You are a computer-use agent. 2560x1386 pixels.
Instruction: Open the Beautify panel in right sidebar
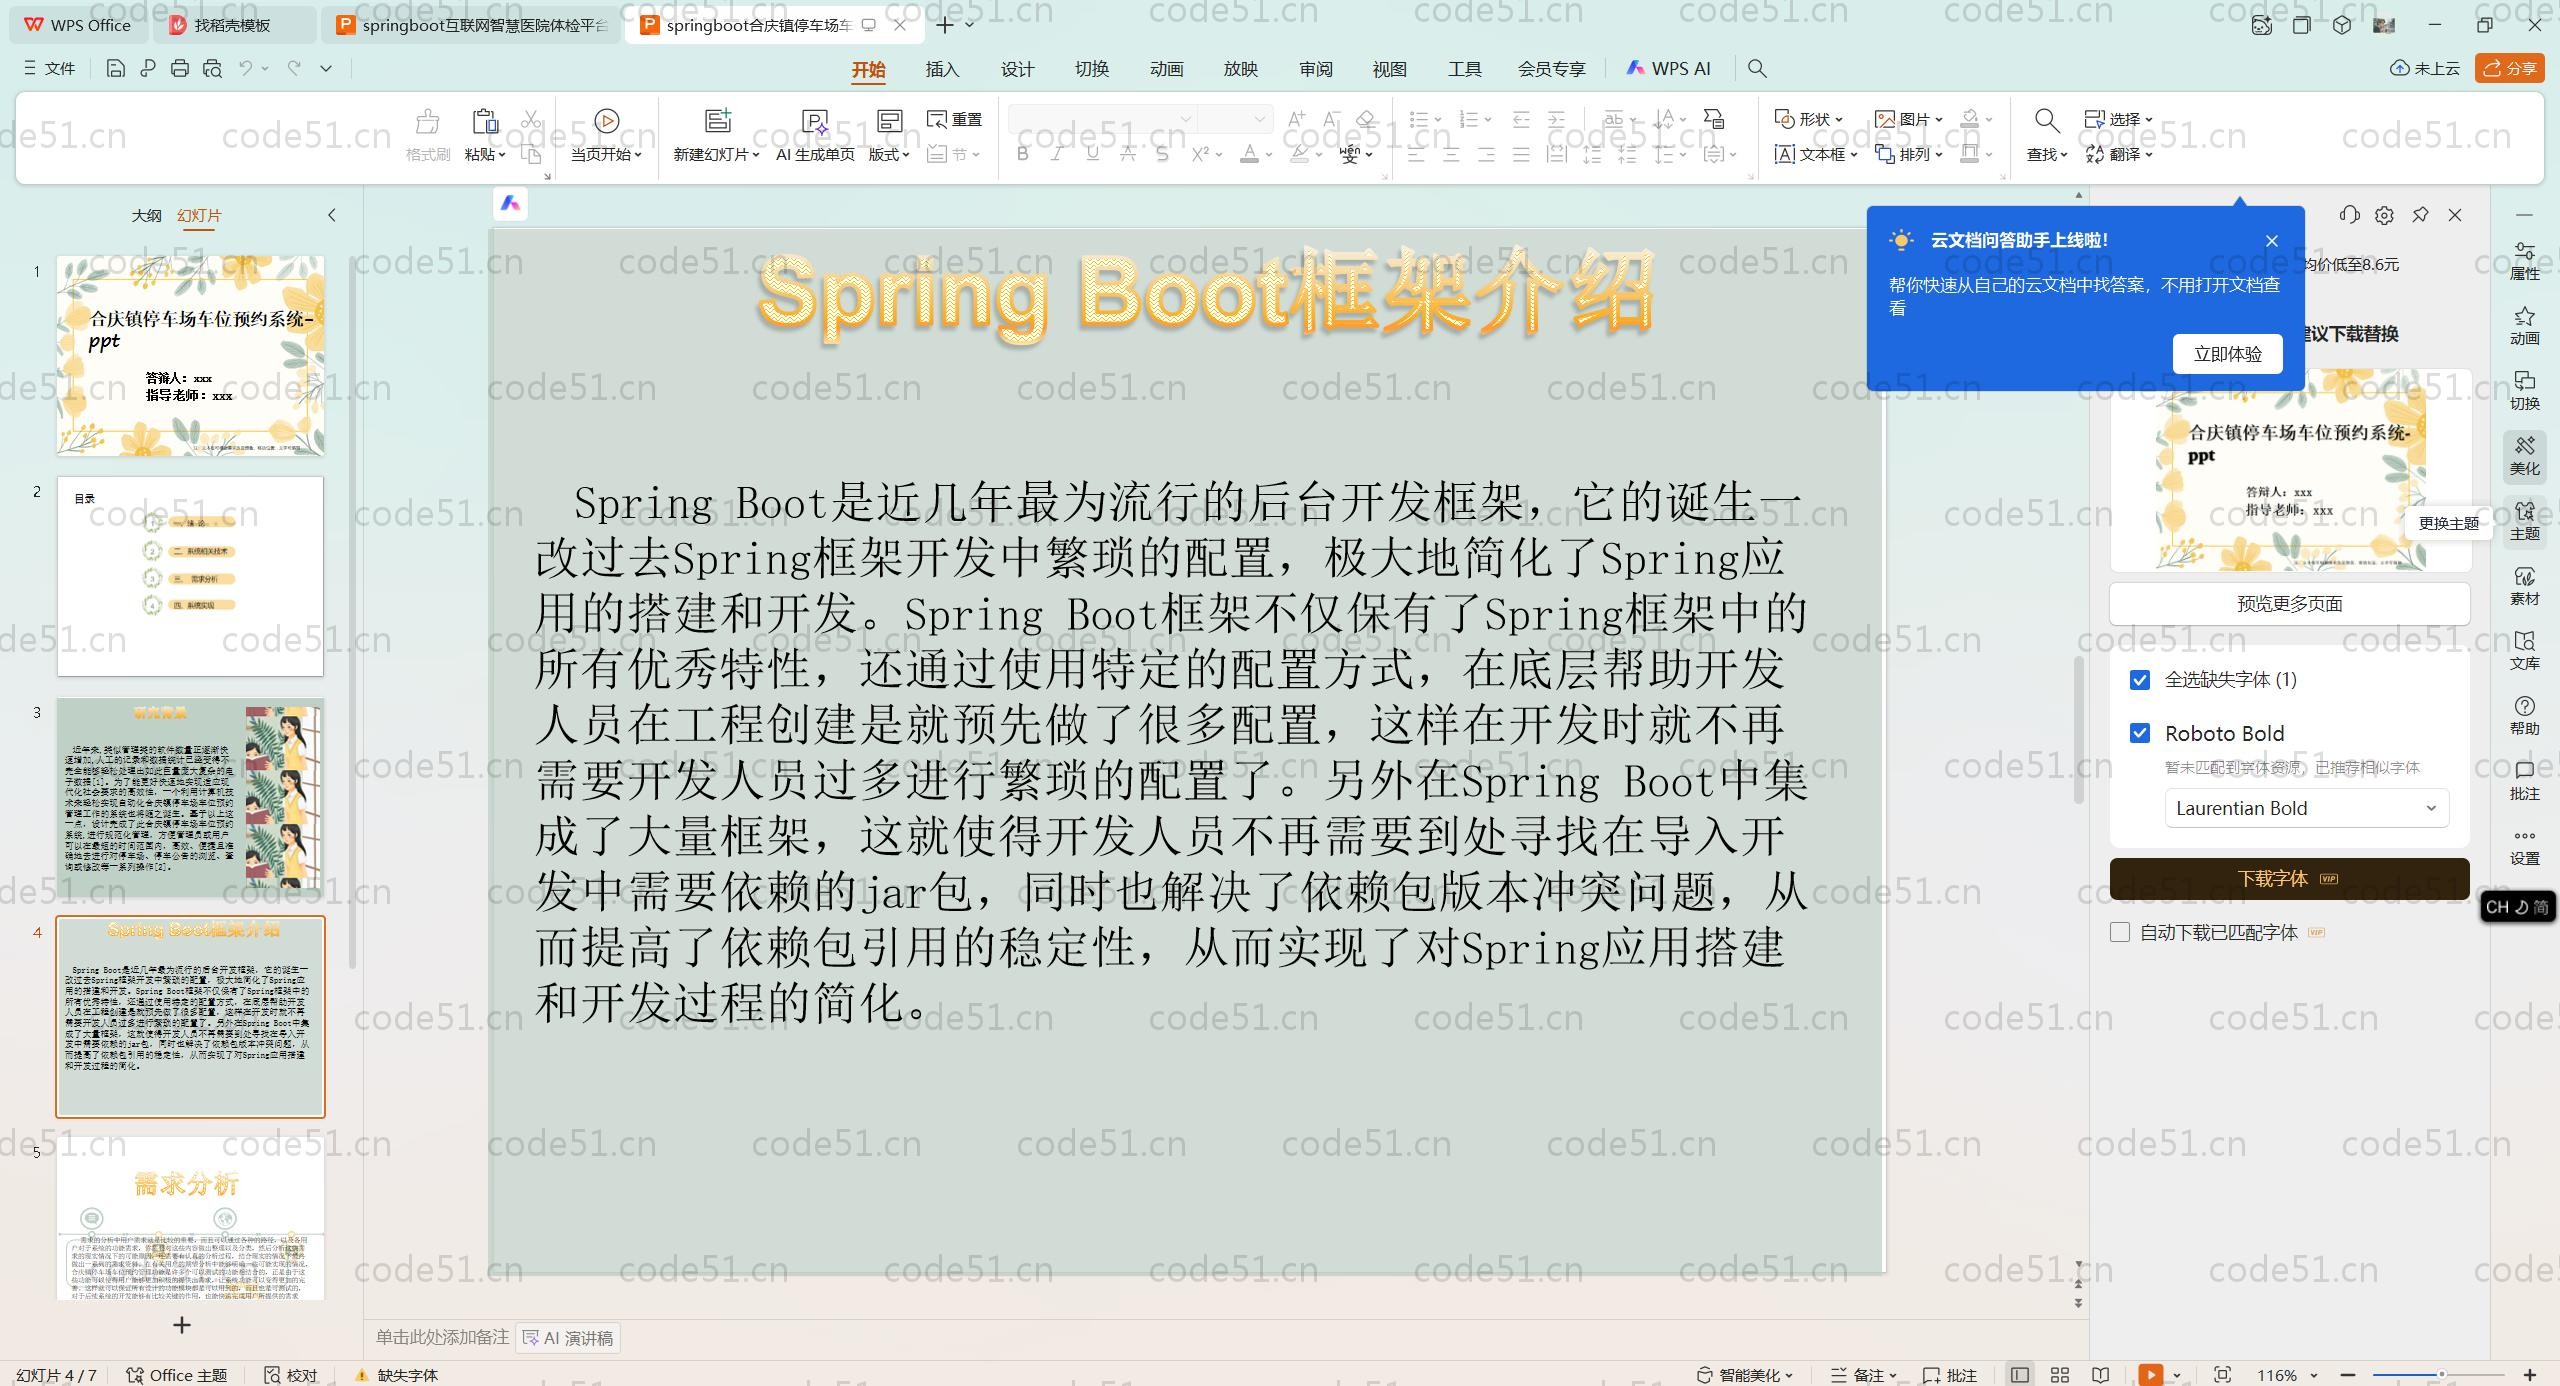[x=2524, y=455]
